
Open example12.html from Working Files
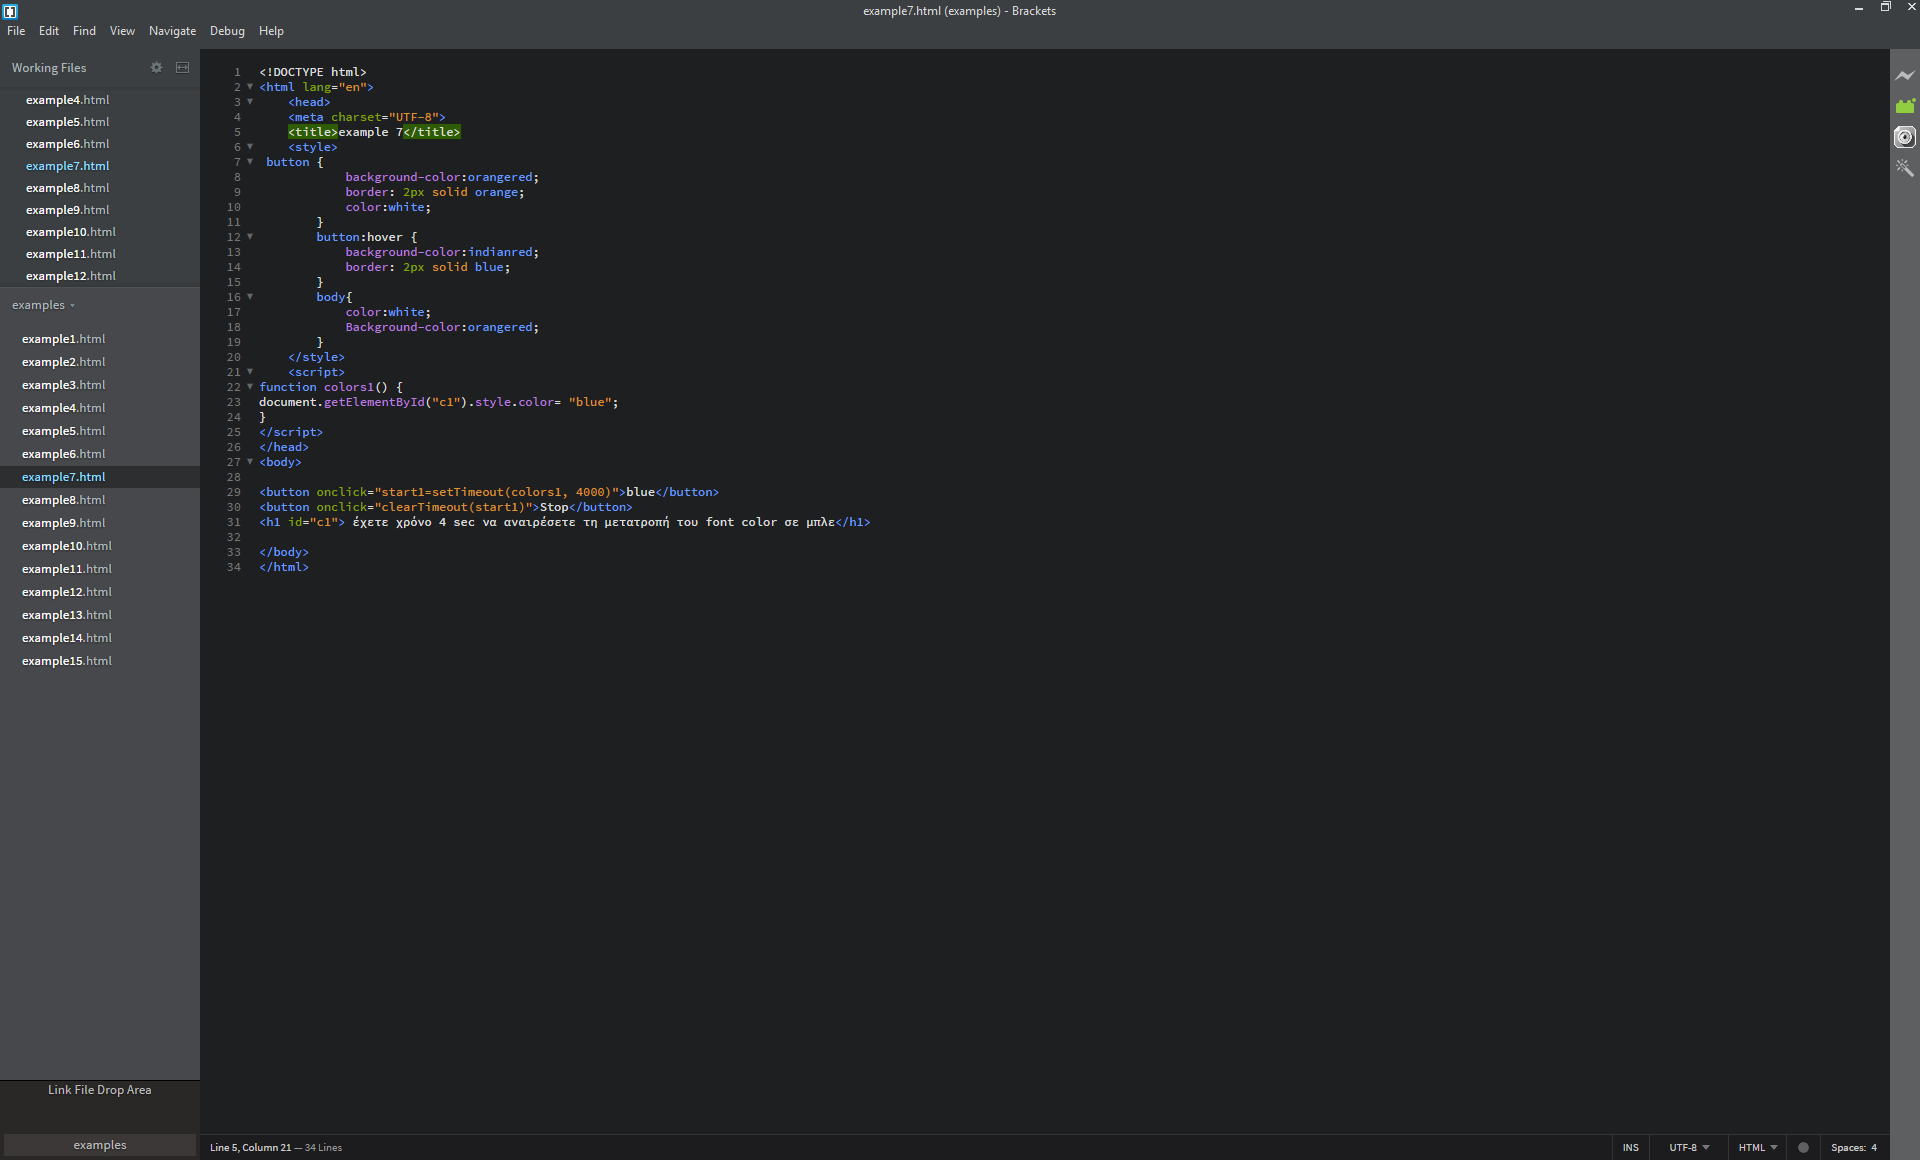[70, 276]
